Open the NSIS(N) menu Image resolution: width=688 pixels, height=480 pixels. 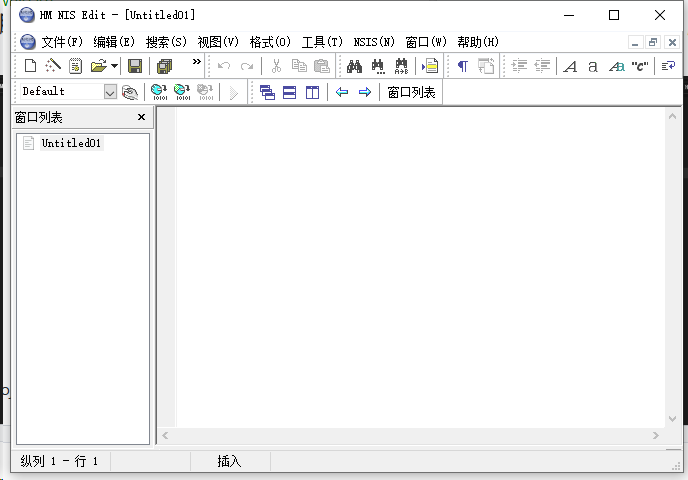(x=374, y=42)
